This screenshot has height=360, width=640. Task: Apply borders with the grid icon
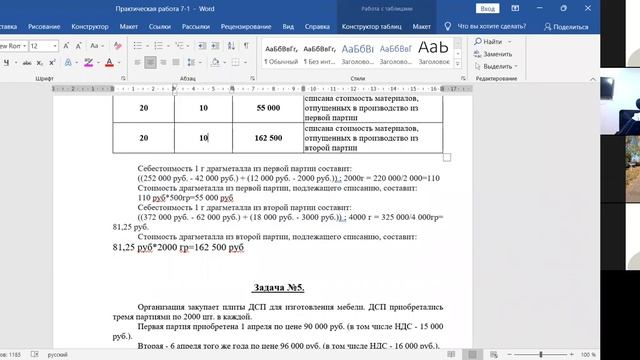(x=236, y=62)
